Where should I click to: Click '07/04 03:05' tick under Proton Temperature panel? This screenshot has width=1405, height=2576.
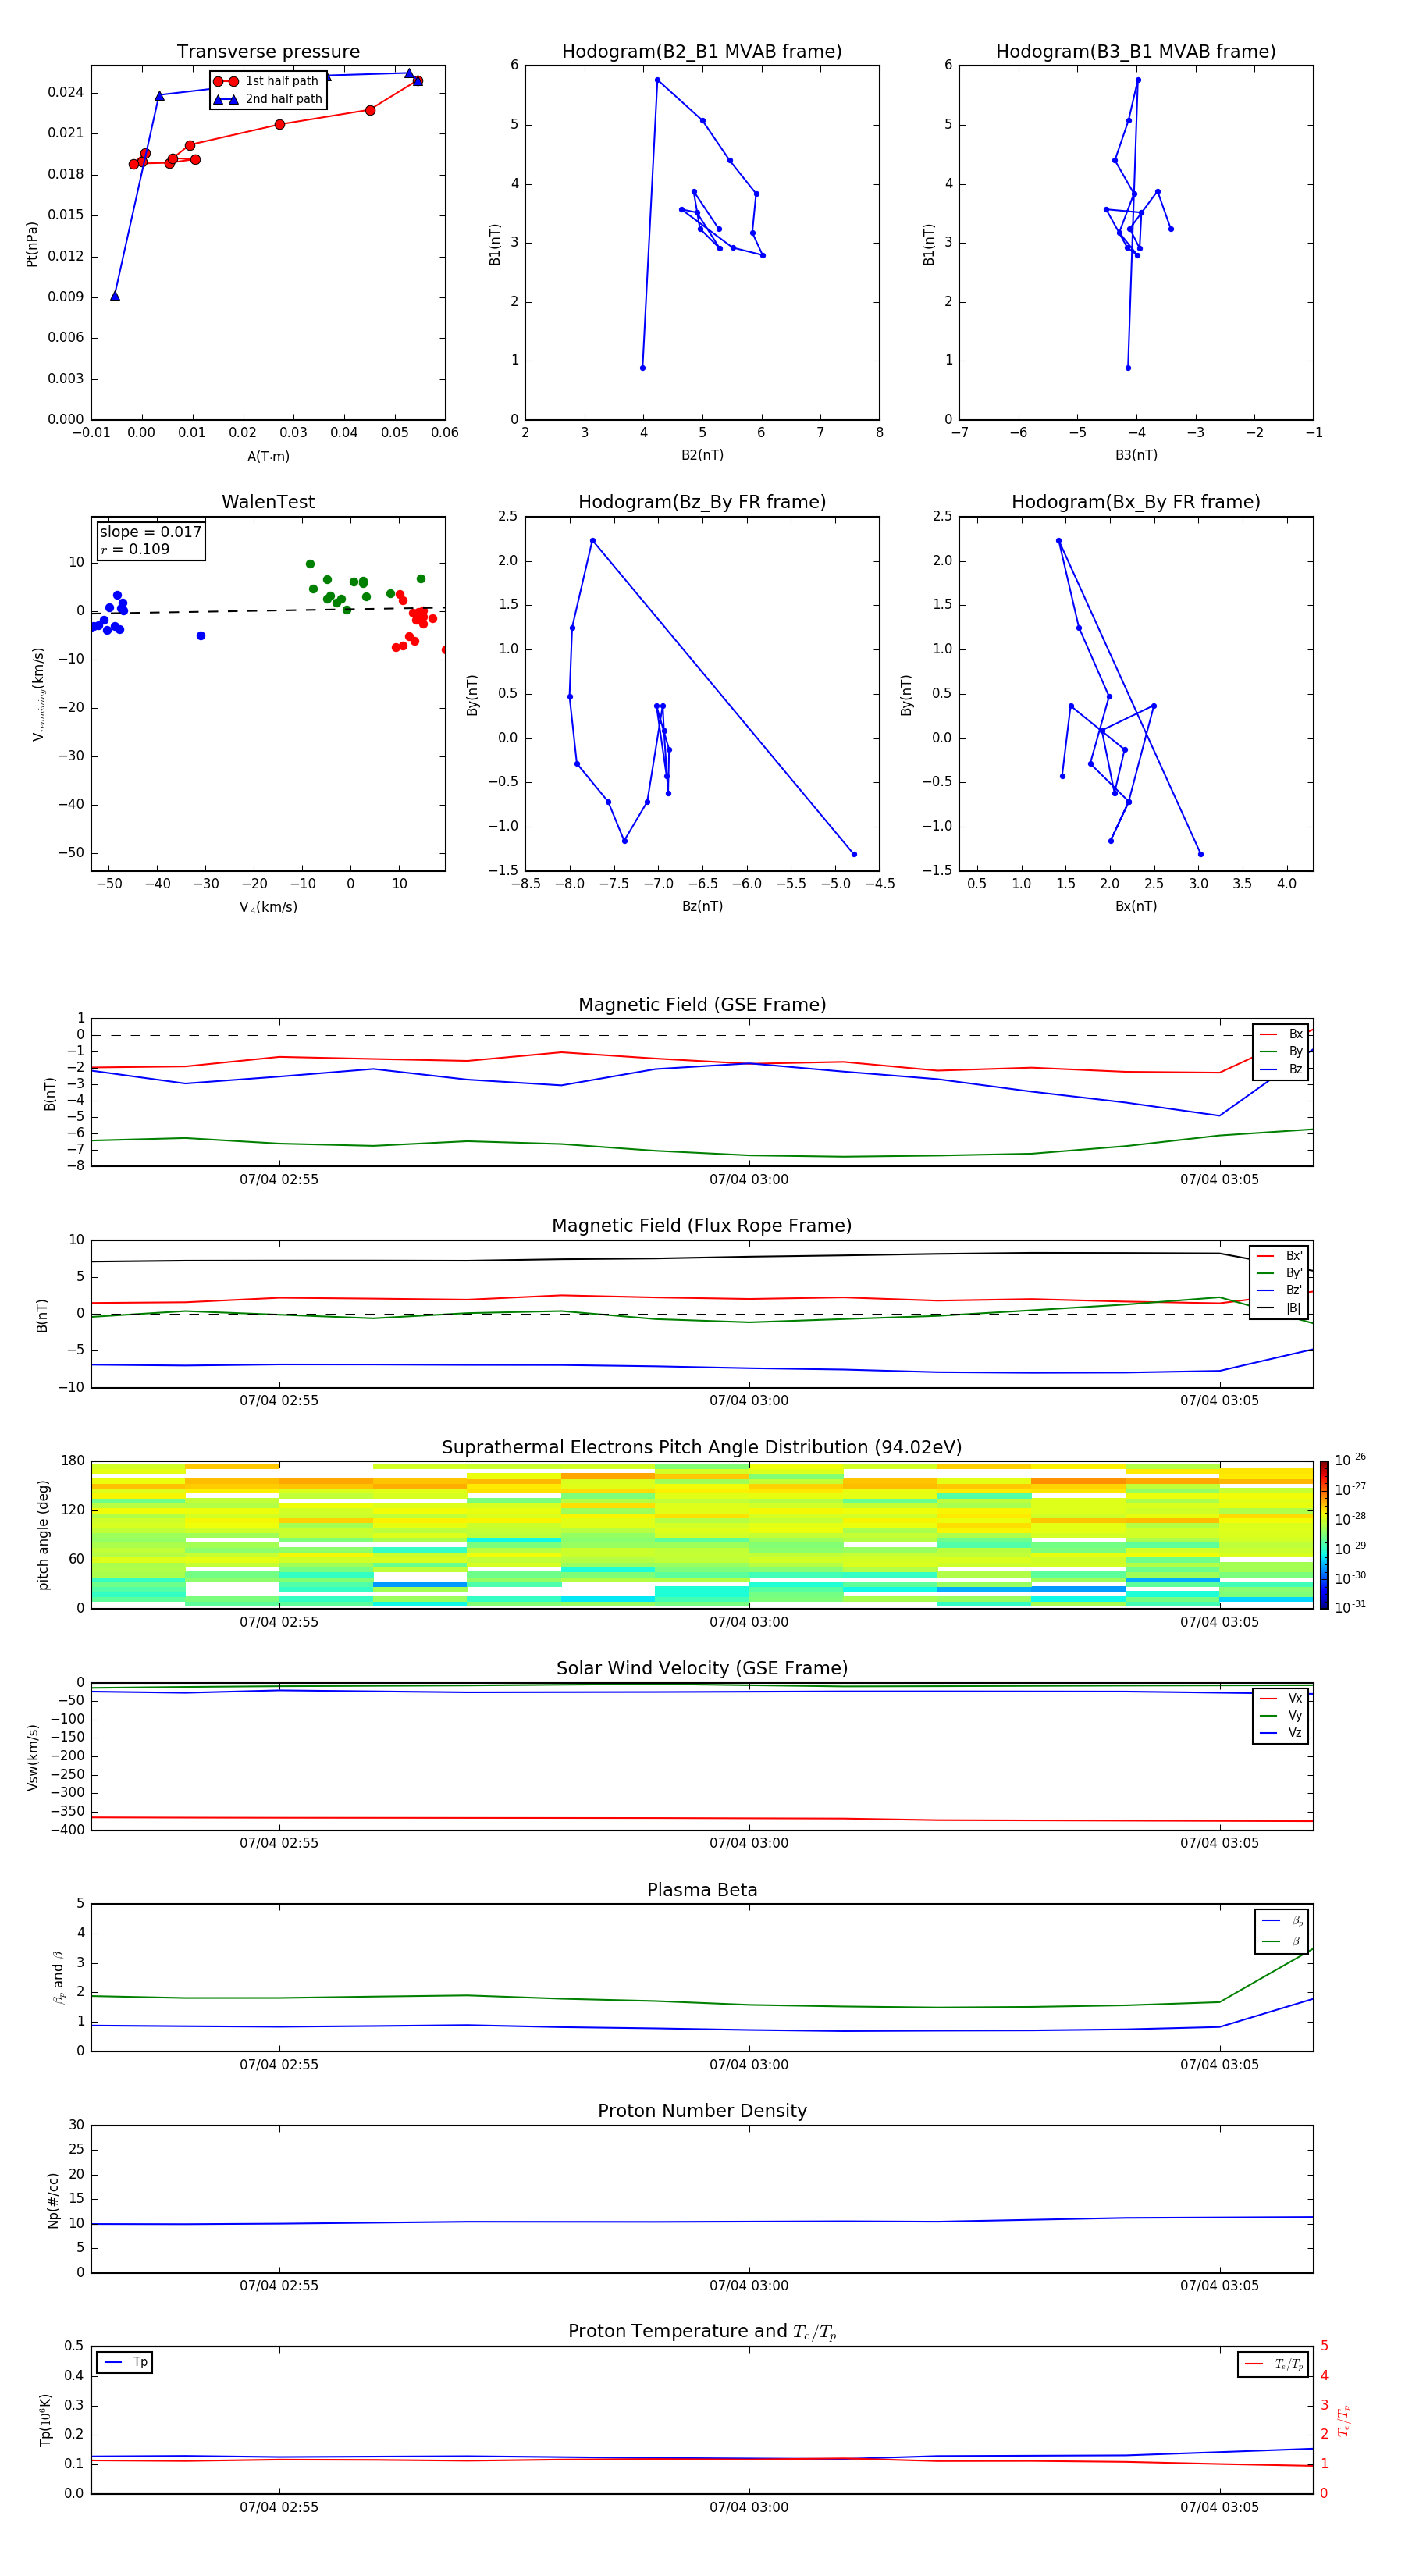coord(1219,2507)
